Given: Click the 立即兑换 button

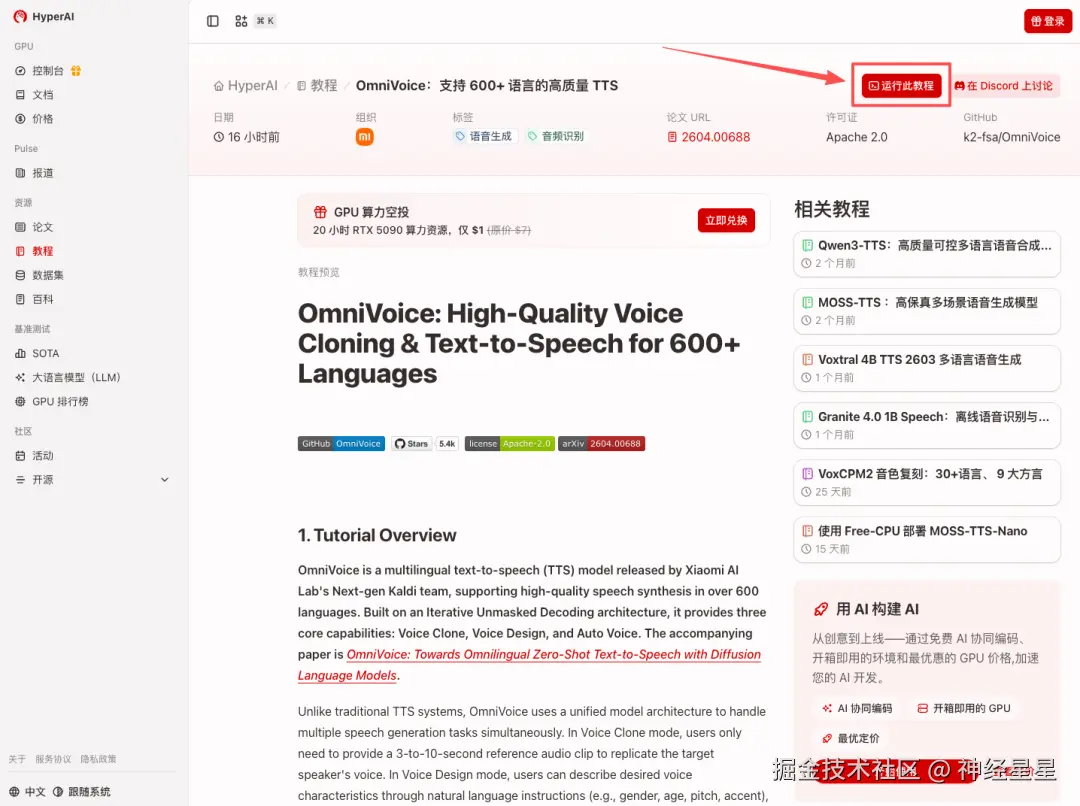Looking at the screenshot, I should tap(726, 220).
